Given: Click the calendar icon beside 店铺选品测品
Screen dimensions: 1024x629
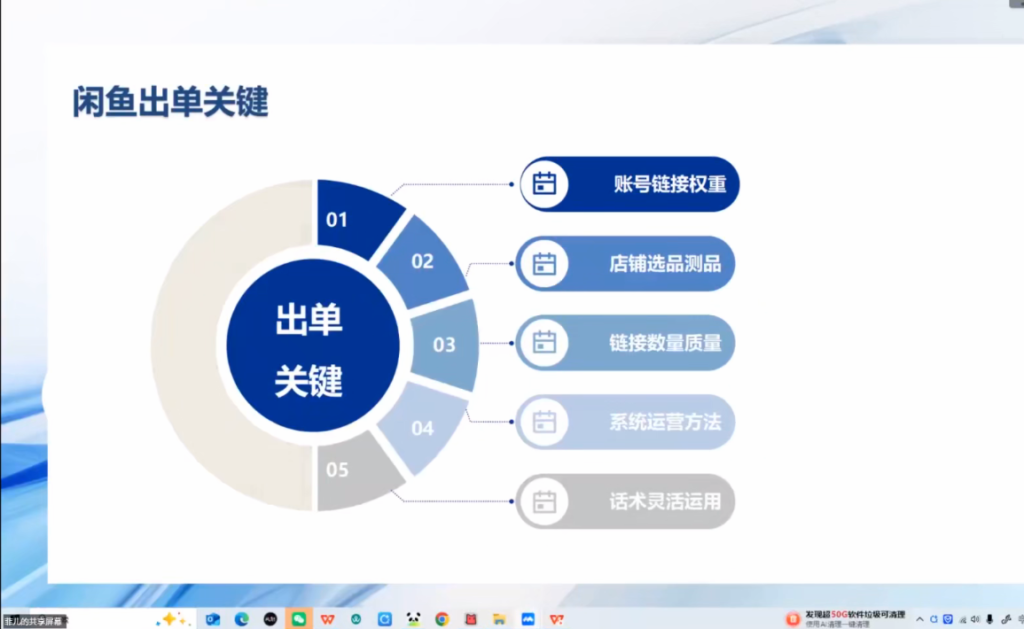Looking at the screenshot, I should [x=544, y=264].
